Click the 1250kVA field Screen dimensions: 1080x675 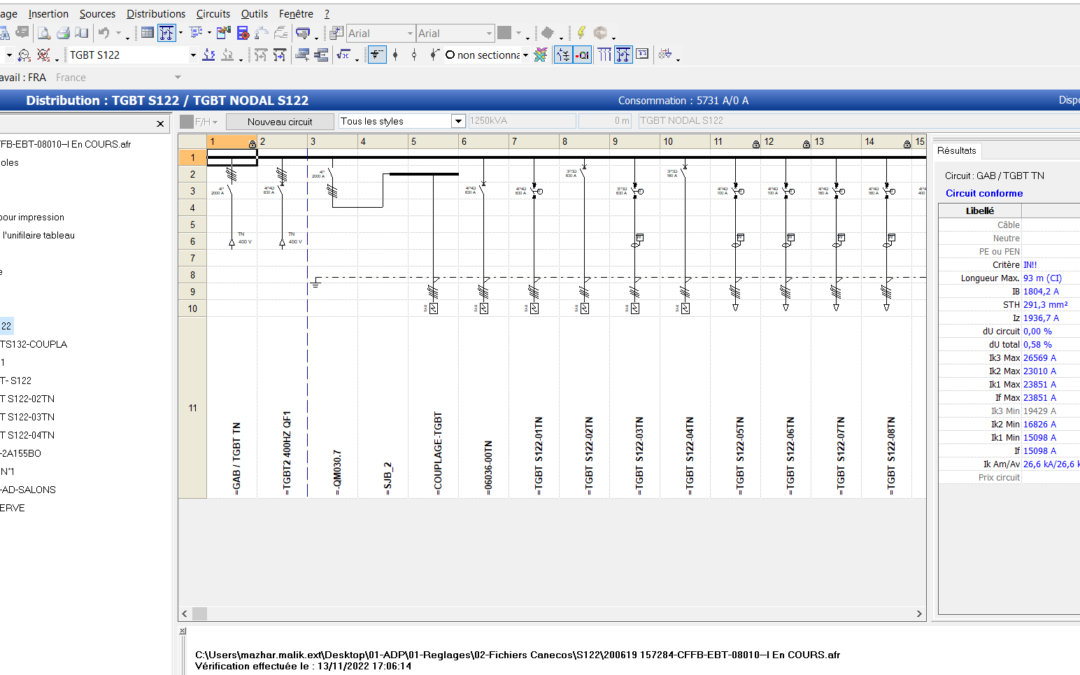(x=522, y=121)
